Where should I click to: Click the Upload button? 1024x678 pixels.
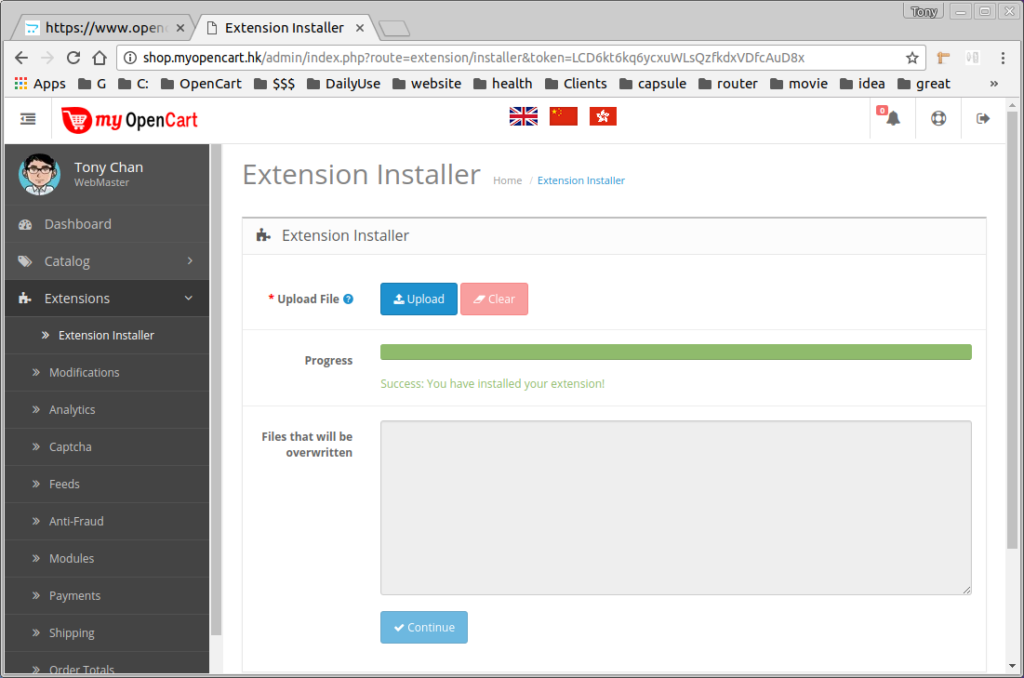[418, 298]
